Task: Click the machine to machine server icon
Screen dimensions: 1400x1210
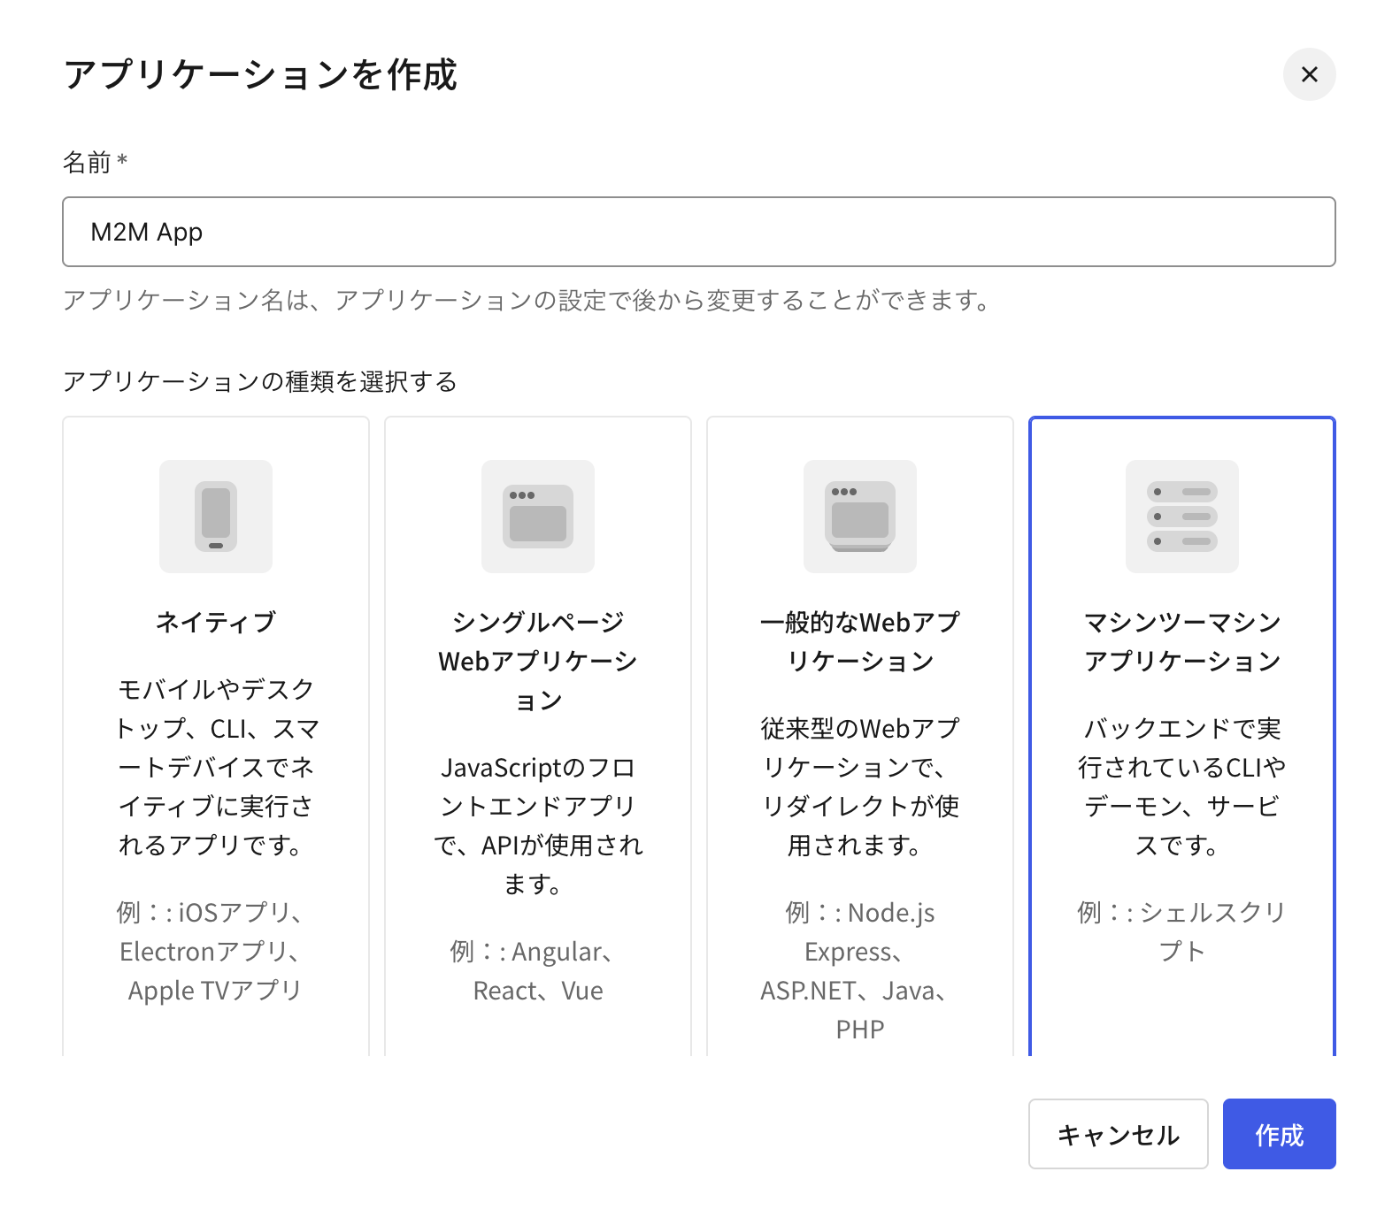Action: 1182,517
